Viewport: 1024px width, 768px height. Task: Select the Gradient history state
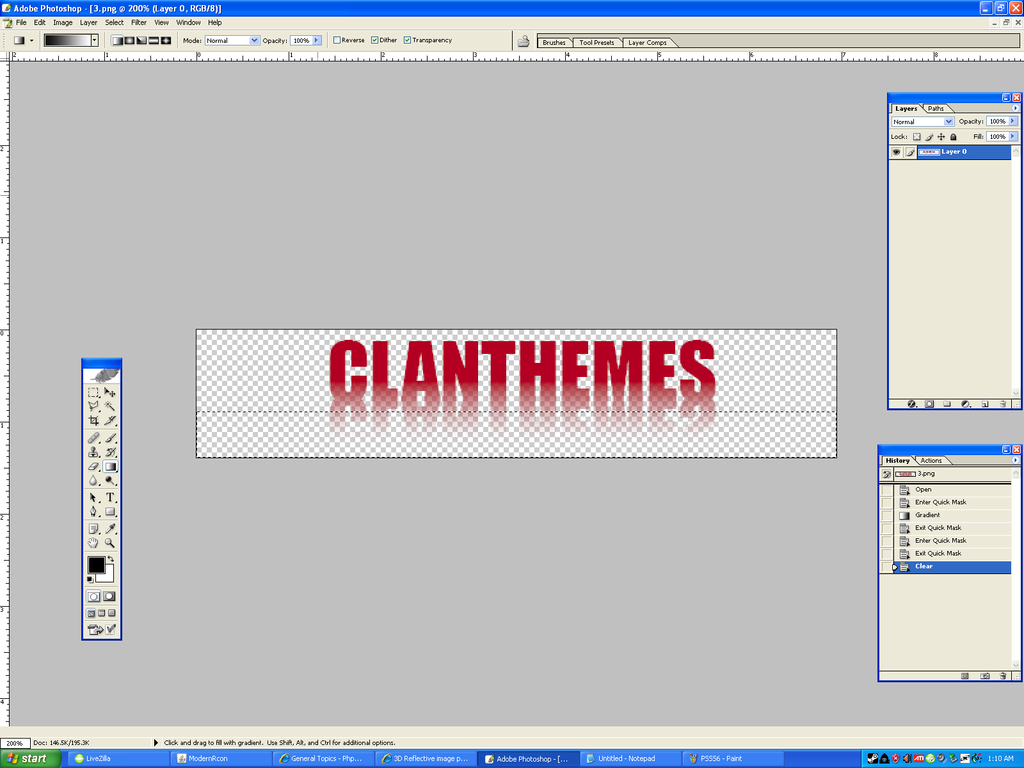pos(946,515)
